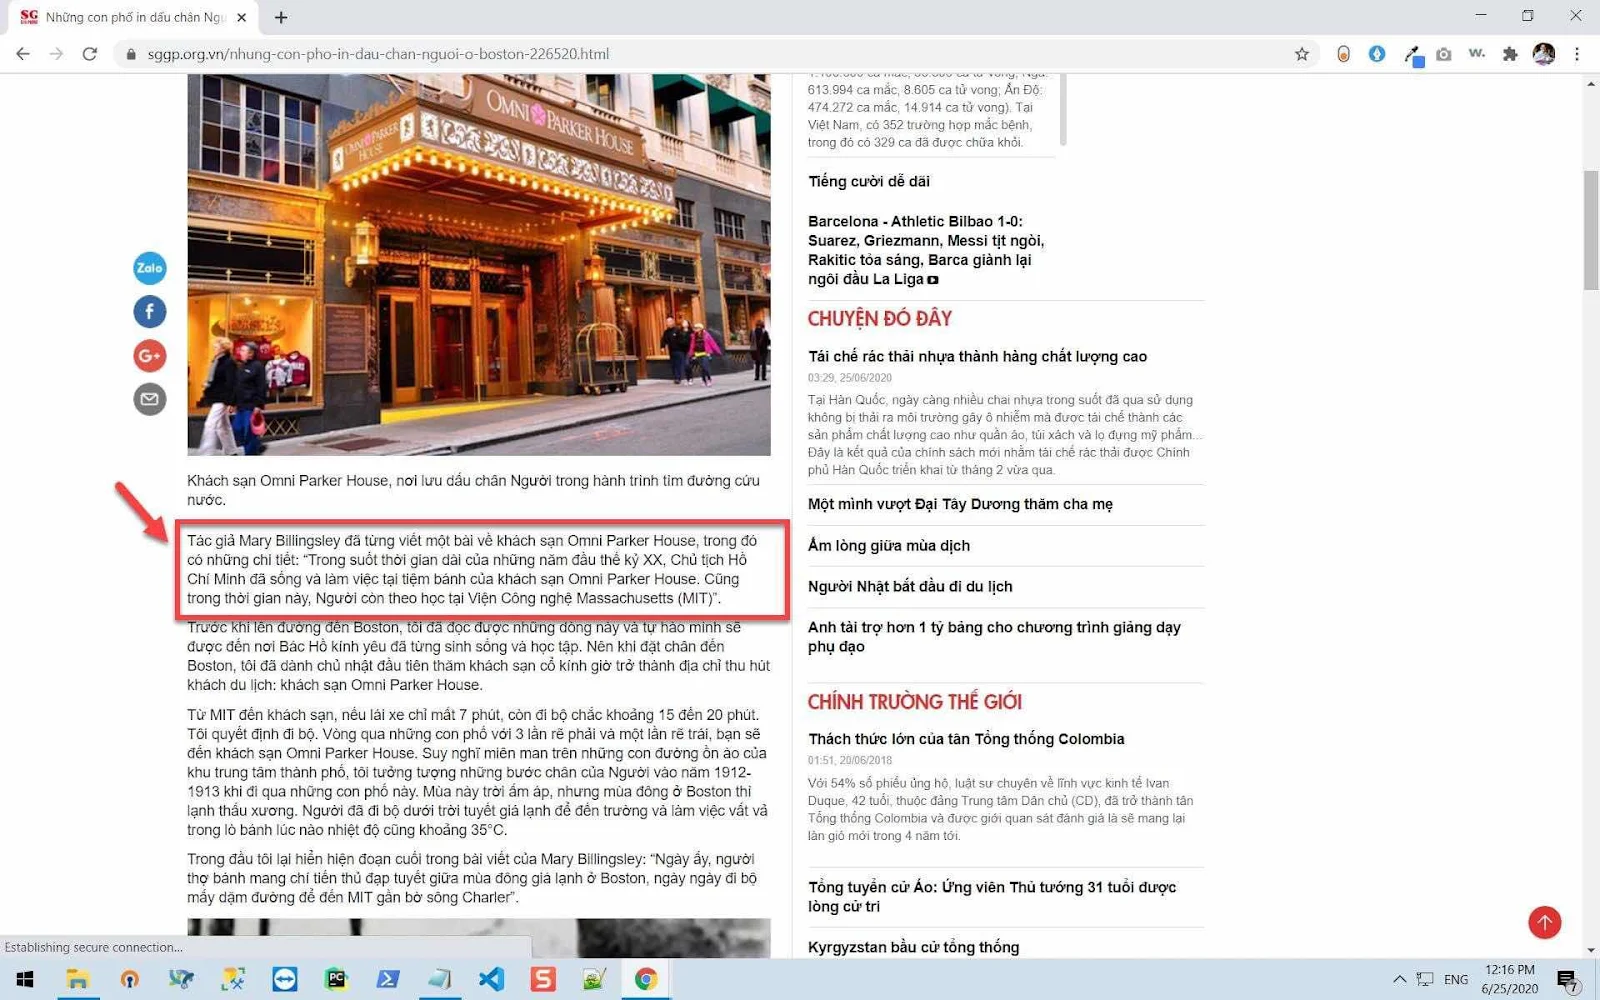Share the article via Zalo icon

pyautogui.click(x=150, y=268)
